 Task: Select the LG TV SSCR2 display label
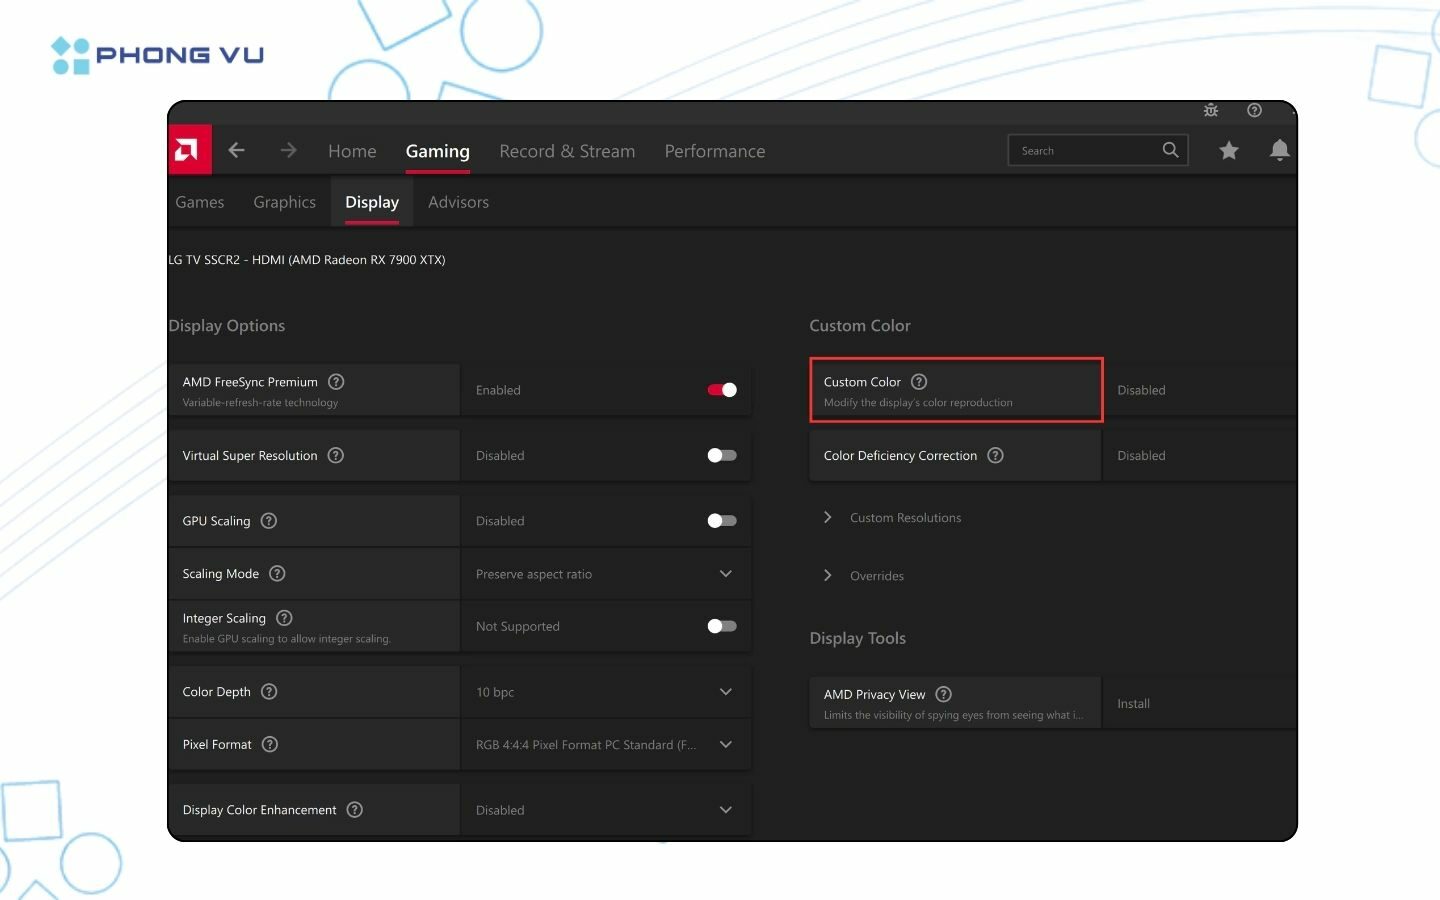click(x=307, y=259)
